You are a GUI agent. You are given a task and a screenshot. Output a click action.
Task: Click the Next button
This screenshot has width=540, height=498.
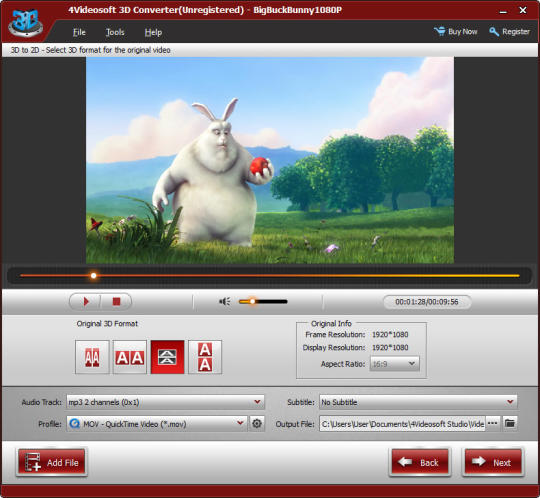click(492, 462)
